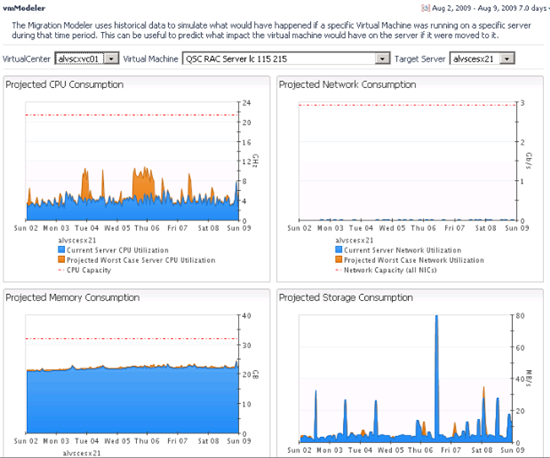Click Sat 08 on the Storage chart axis
The image size is (550, 458).
(x=482, y=450)
